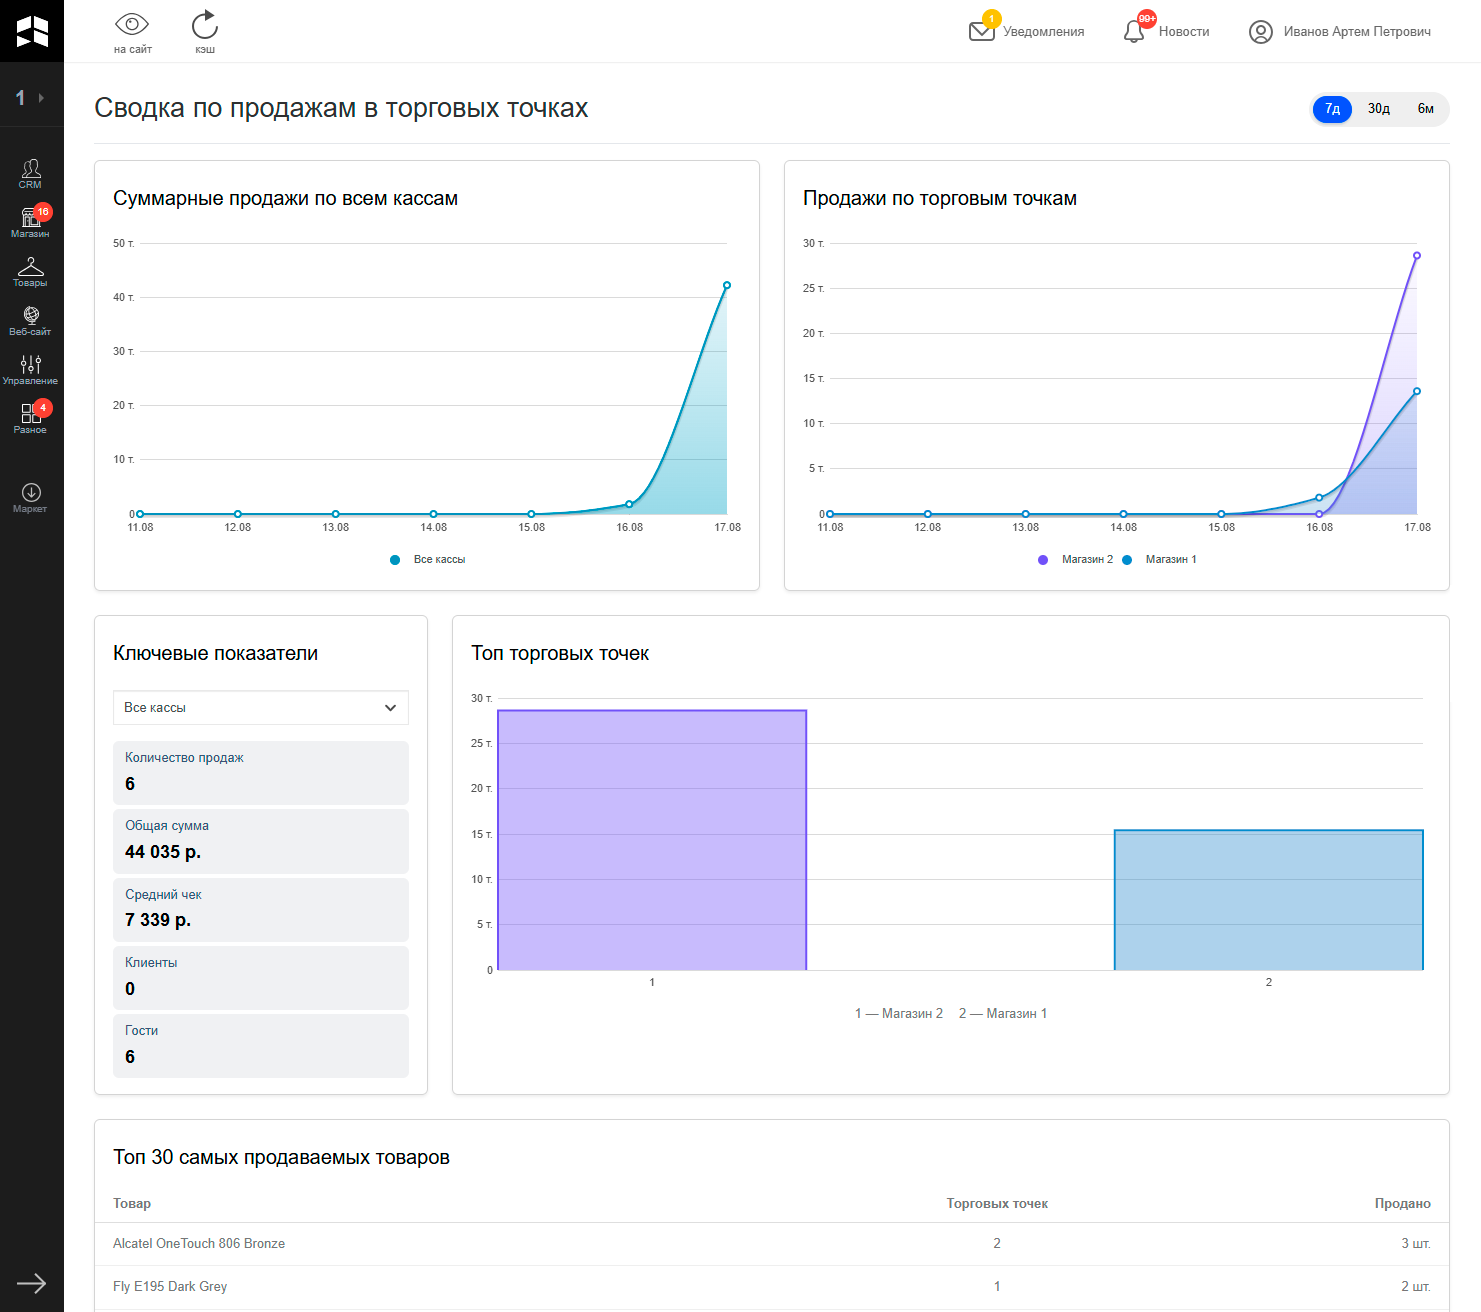This screenshot has height=1312, width=1481.
Task: Click user name Иванов Артем Петрович
Action: click(x=1357, y=32)
